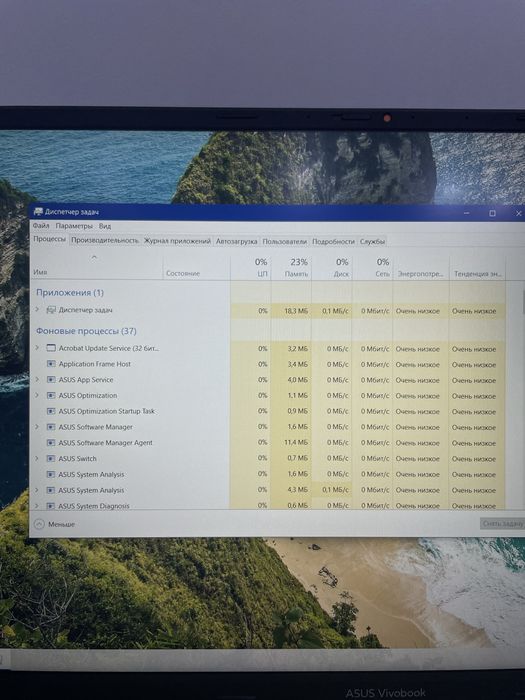Click the 1,1 МБ memory value
The width and height of the screenshot is (525, 700).
coord(298,396)
